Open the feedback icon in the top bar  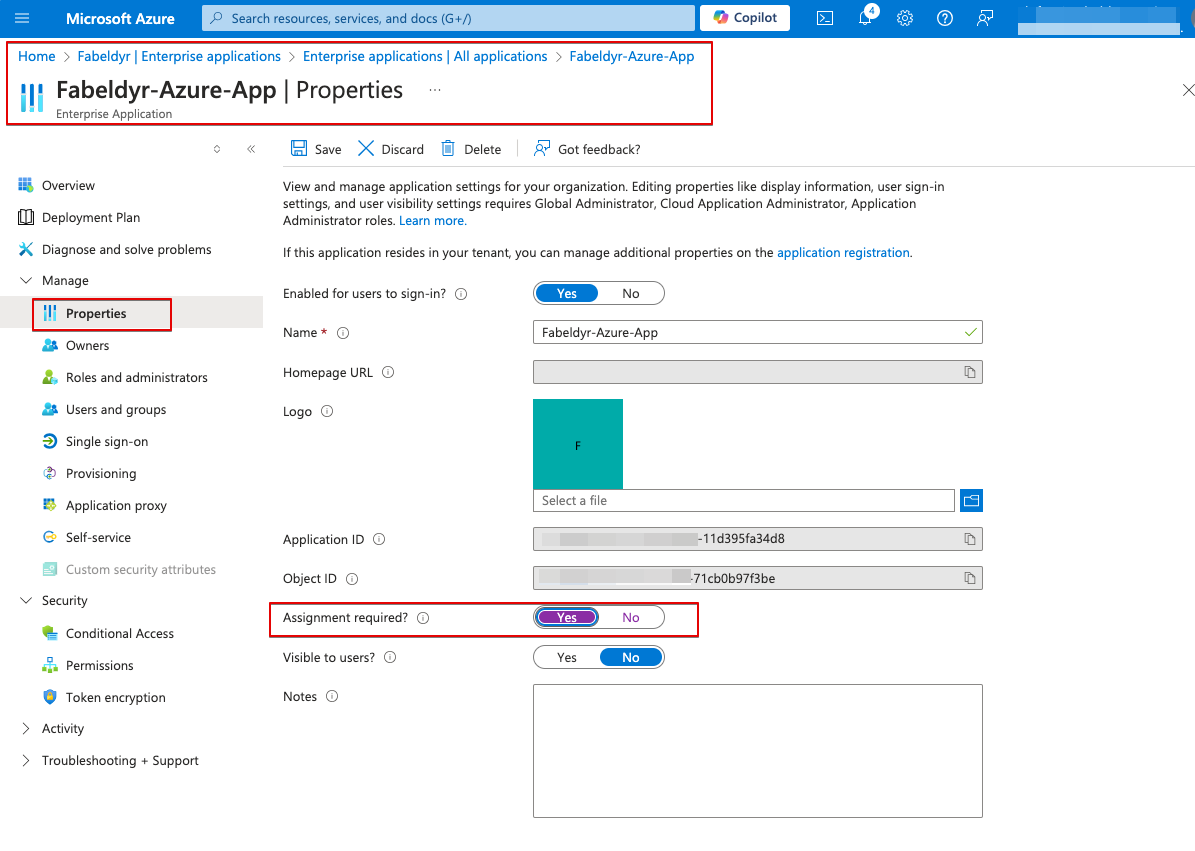984,17
